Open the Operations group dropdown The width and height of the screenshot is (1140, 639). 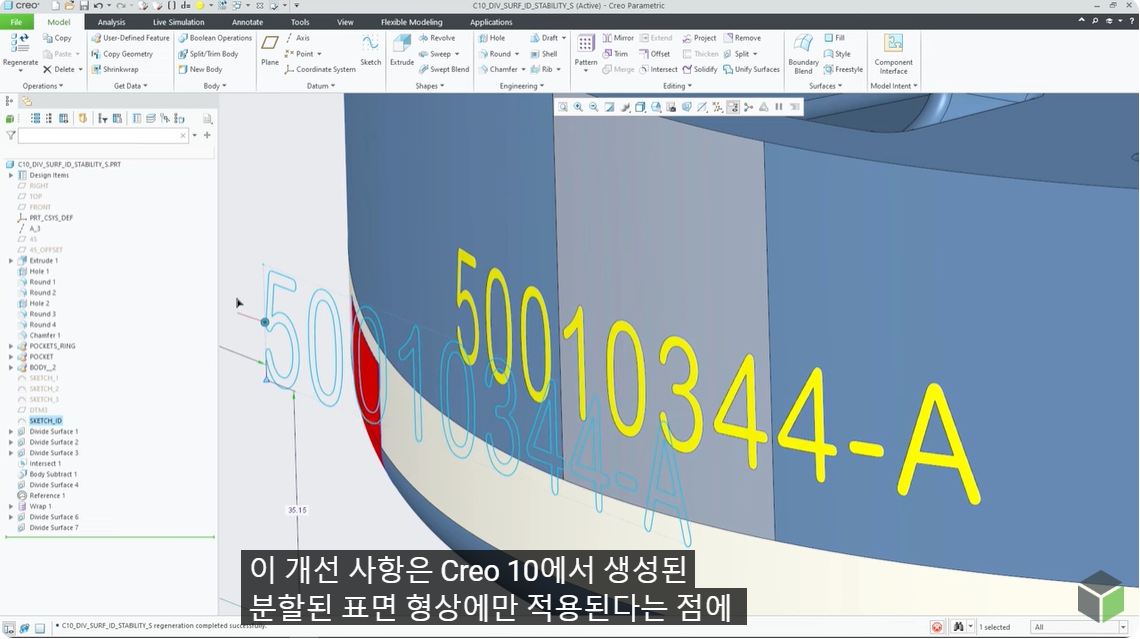click(43, 86)
